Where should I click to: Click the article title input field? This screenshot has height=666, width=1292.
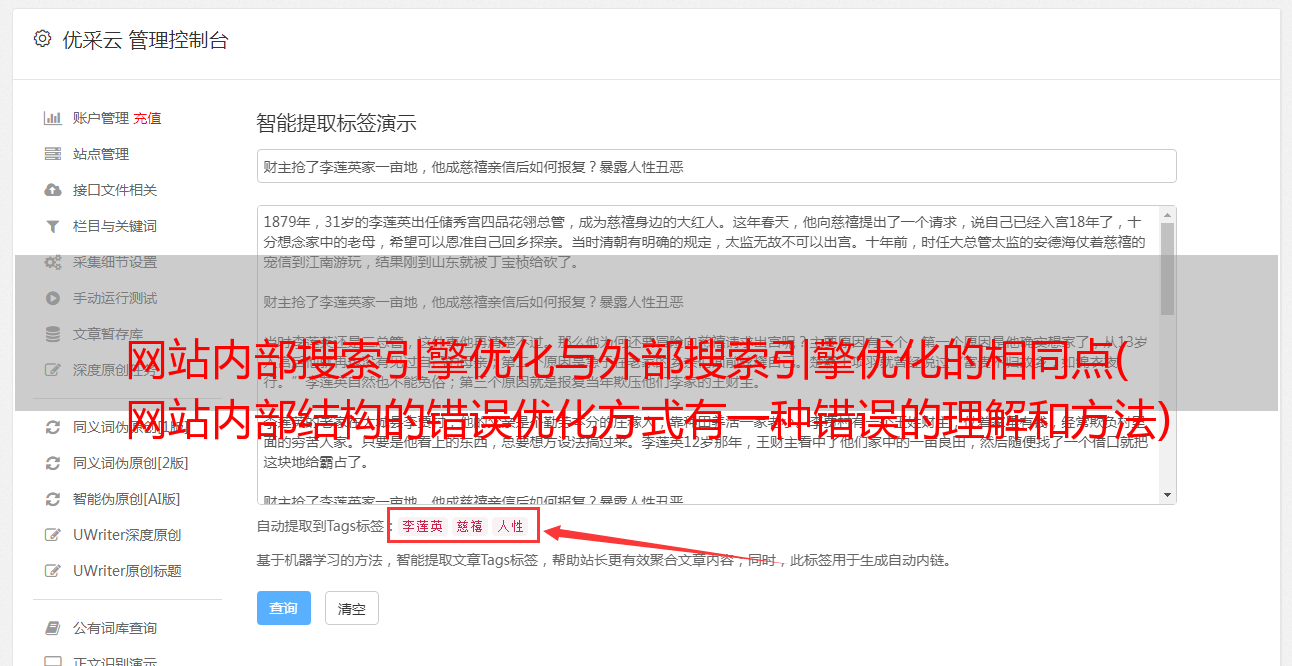click(x=716, y=166)
